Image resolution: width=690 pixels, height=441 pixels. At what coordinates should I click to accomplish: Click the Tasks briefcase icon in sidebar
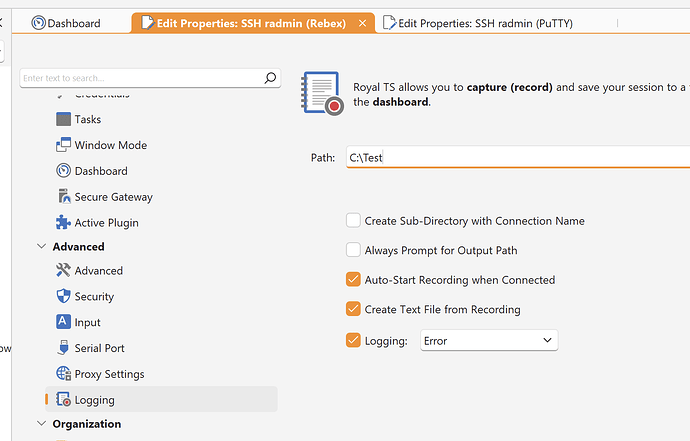coord(64,119)
